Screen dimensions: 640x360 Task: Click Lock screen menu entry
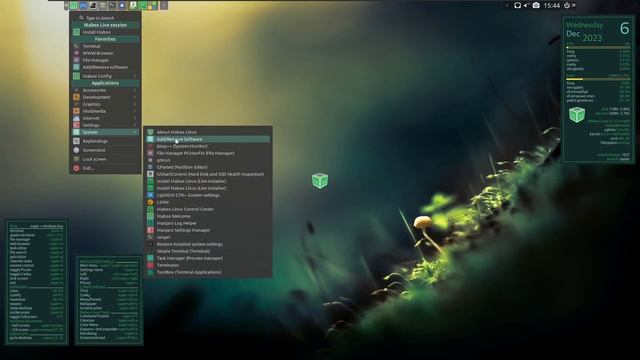pos(105,159)
